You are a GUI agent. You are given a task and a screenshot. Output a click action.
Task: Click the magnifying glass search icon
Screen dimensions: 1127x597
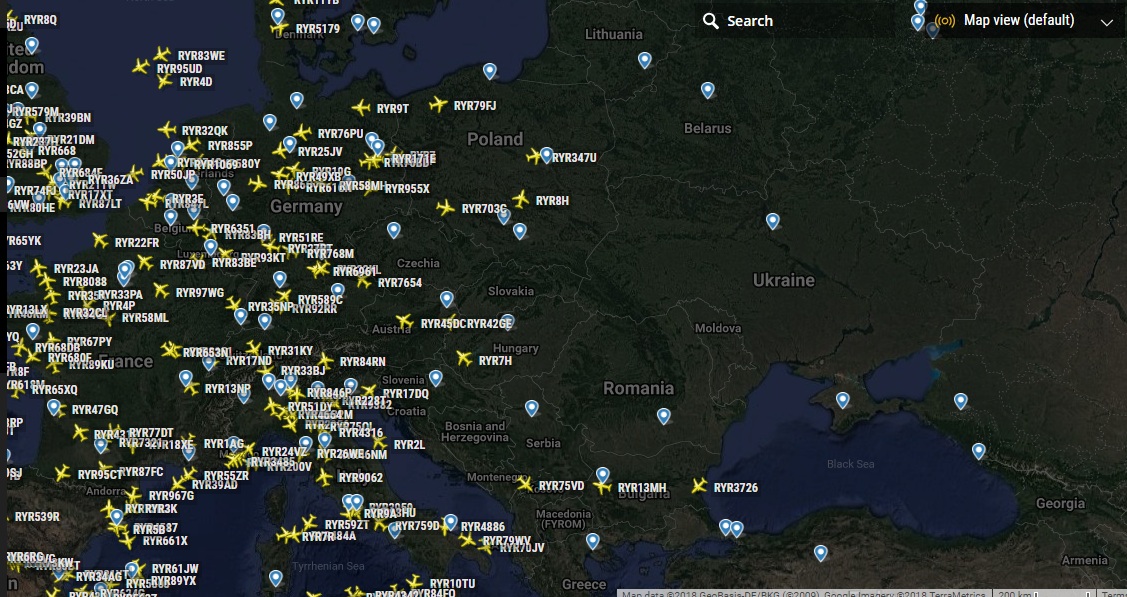[x=711, y=21]
